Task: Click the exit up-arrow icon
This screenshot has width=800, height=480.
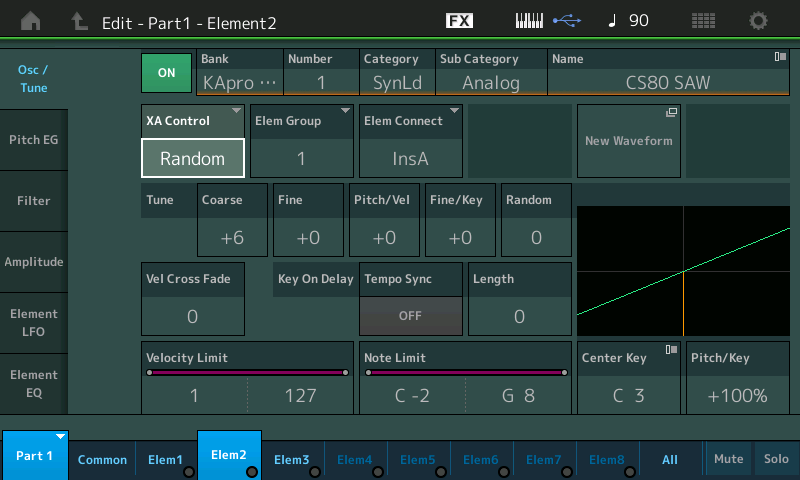Action: (79, 21)
